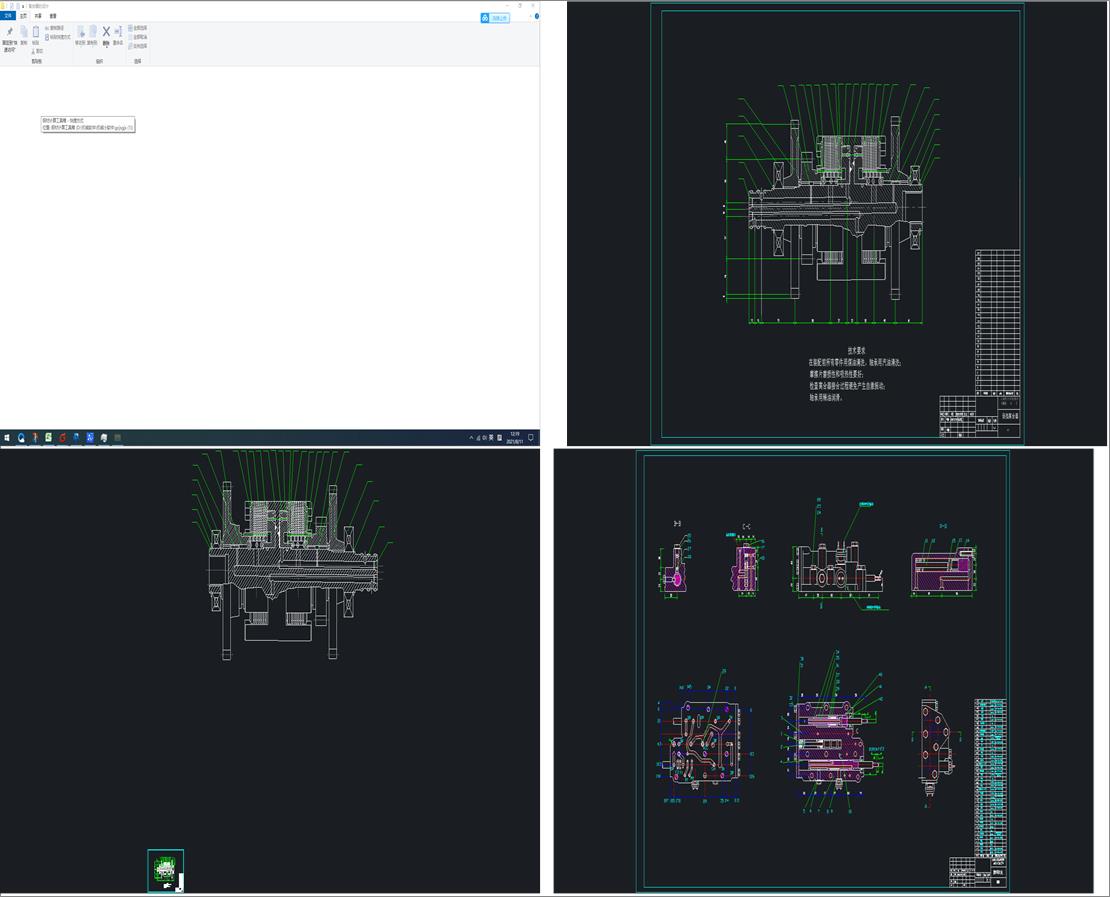The image size is (1110, 897).
Task: Click Select none in ribbon
Action: click(138, 37)
